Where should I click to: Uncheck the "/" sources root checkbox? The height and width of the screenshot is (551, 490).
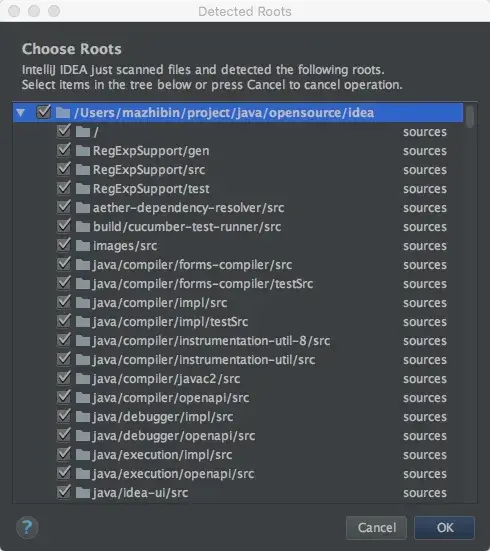point(64,131)
